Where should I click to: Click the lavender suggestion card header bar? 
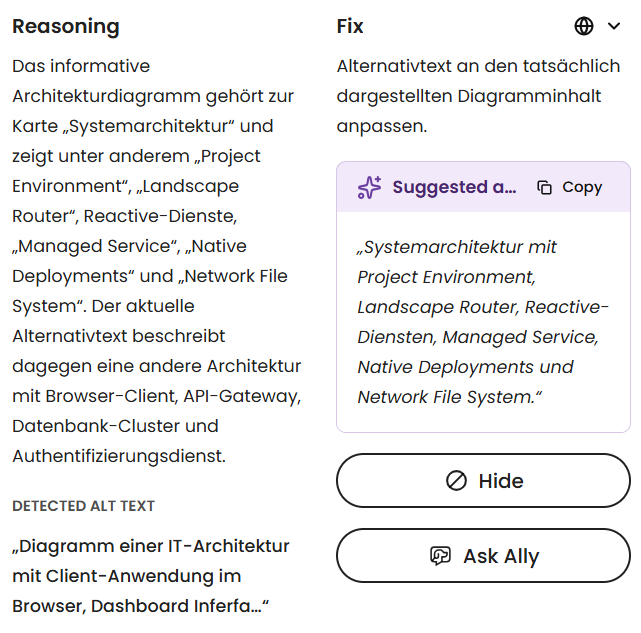click(x=483, y=187)
